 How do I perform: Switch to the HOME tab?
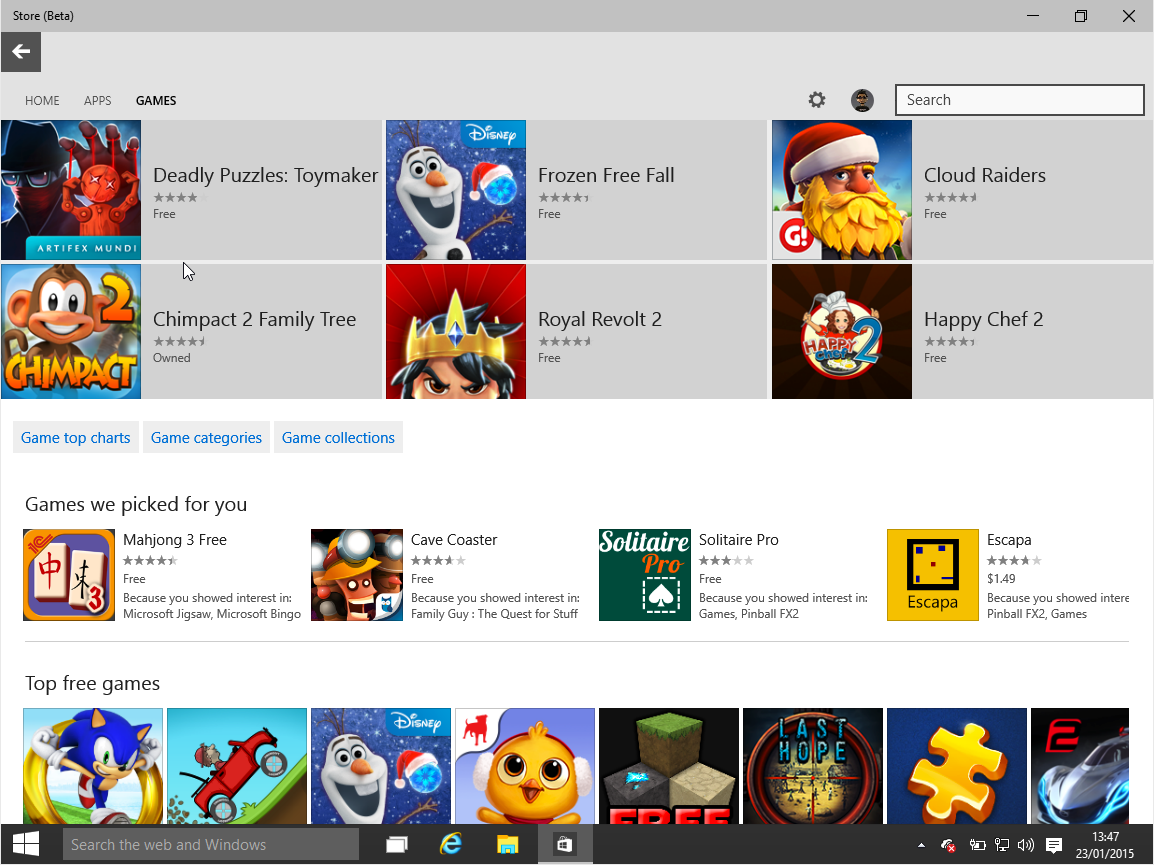coord(42,100)
